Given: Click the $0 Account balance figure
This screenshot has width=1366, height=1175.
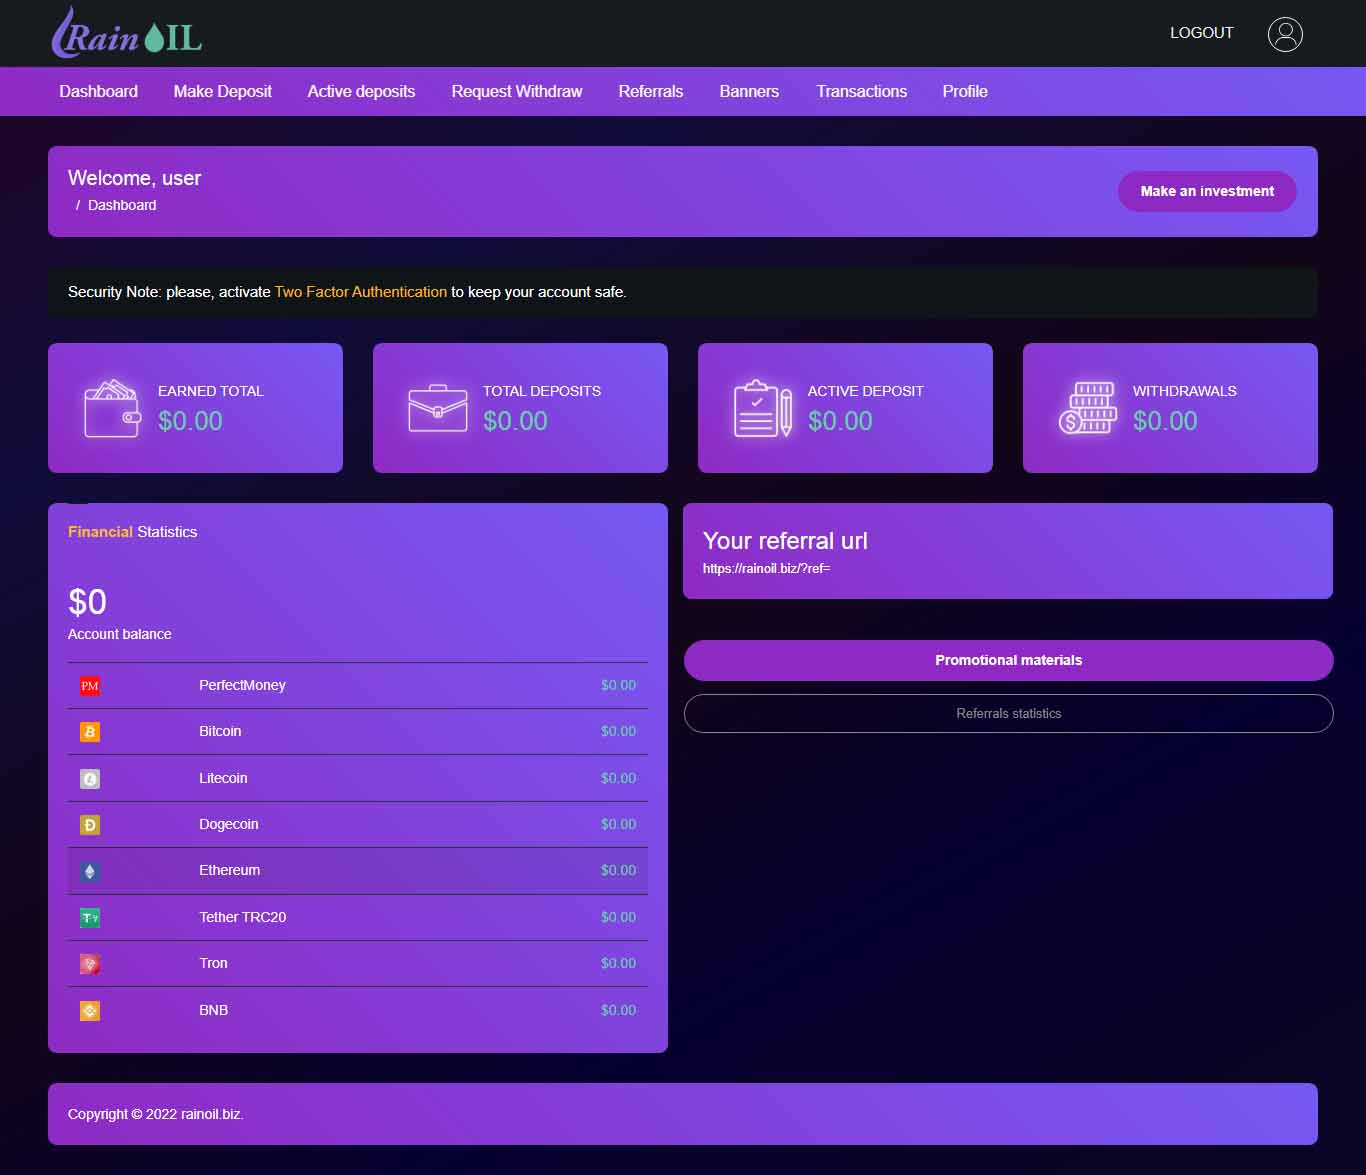Looking at the screenshot, I should pyautogui.click(x=87, y=602).
